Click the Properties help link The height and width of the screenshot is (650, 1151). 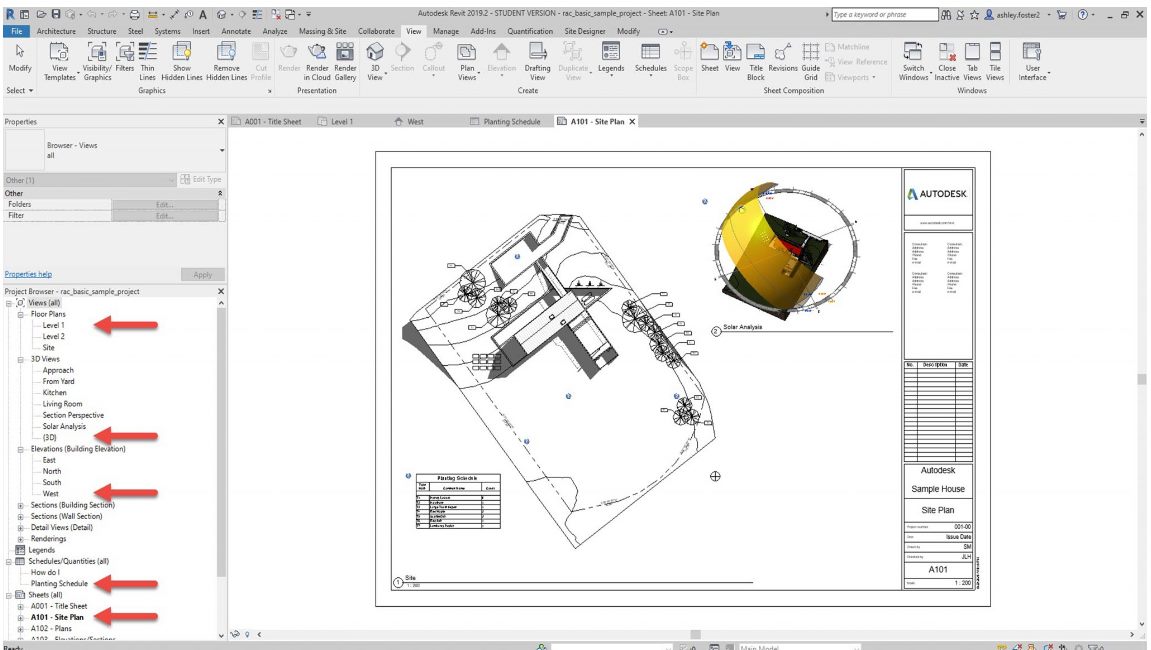tap(28, 274)
